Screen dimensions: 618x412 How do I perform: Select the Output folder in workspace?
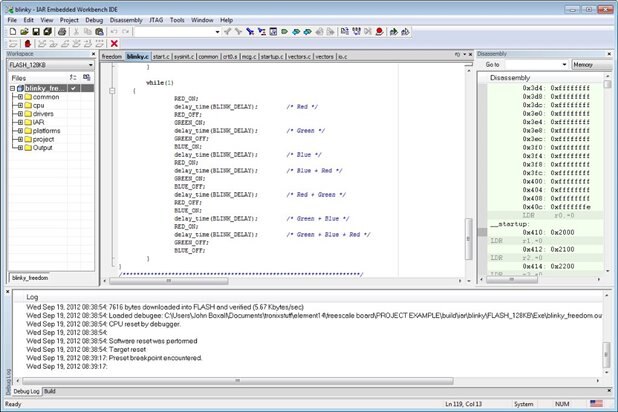45,147
